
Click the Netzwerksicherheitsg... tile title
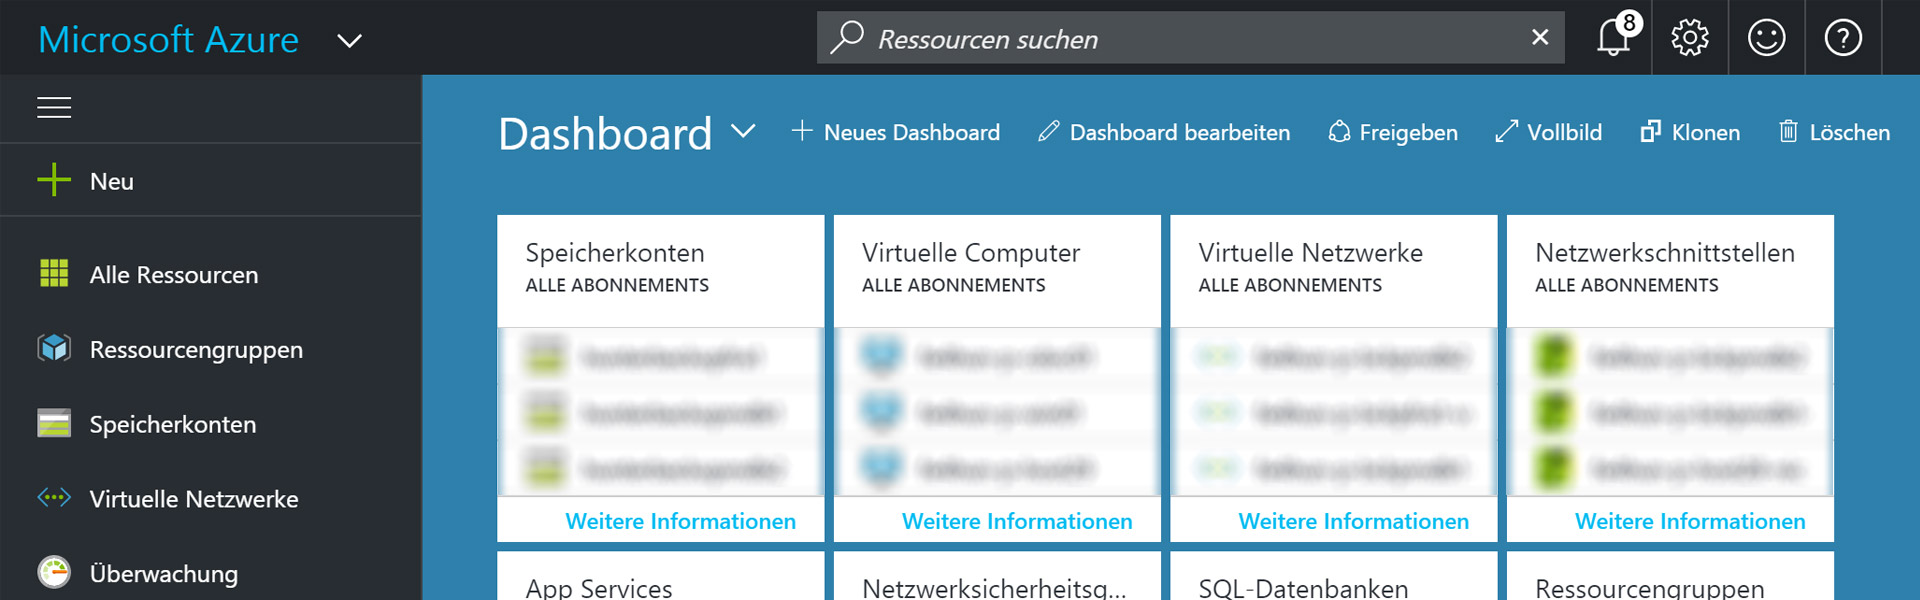[994, 588]
